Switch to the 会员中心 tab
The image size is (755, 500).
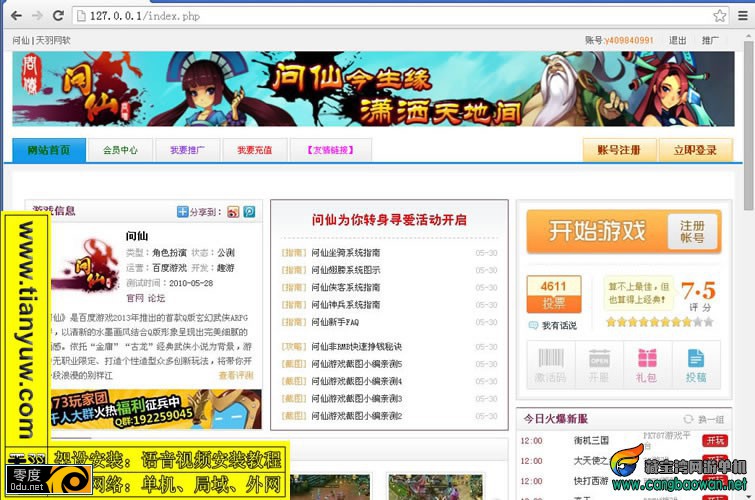(x=120, y=150)
